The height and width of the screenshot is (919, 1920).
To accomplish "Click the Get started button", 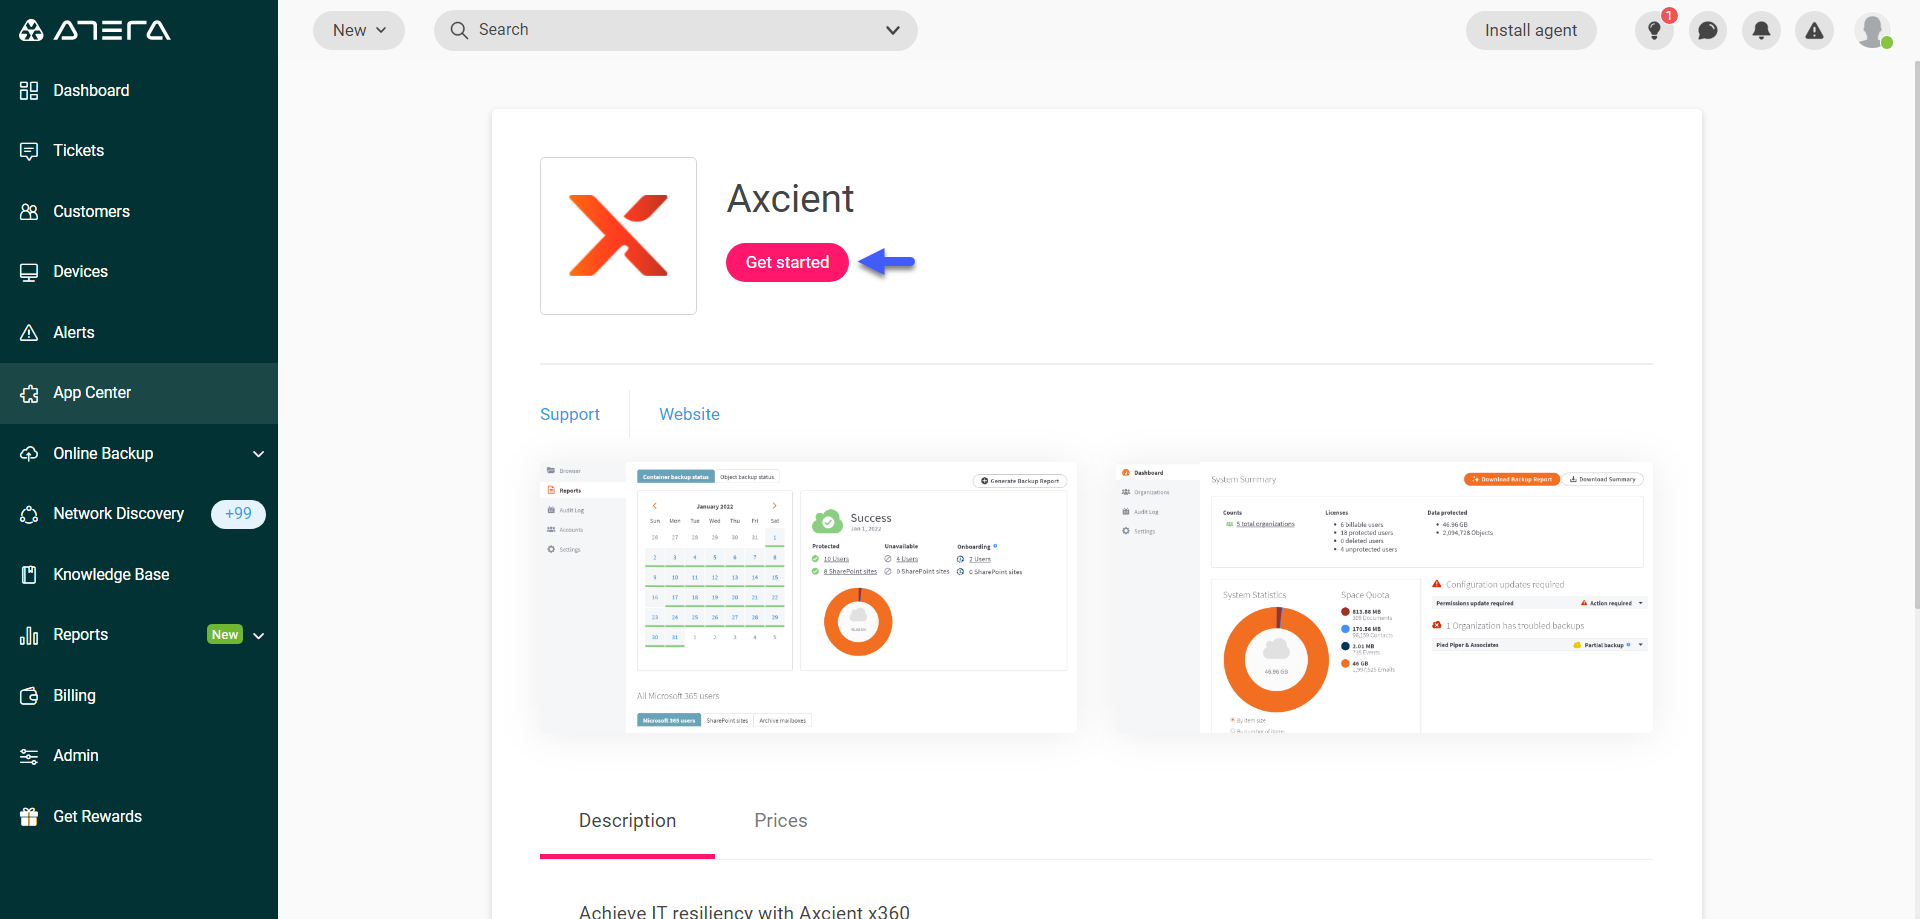I will 787,262.
